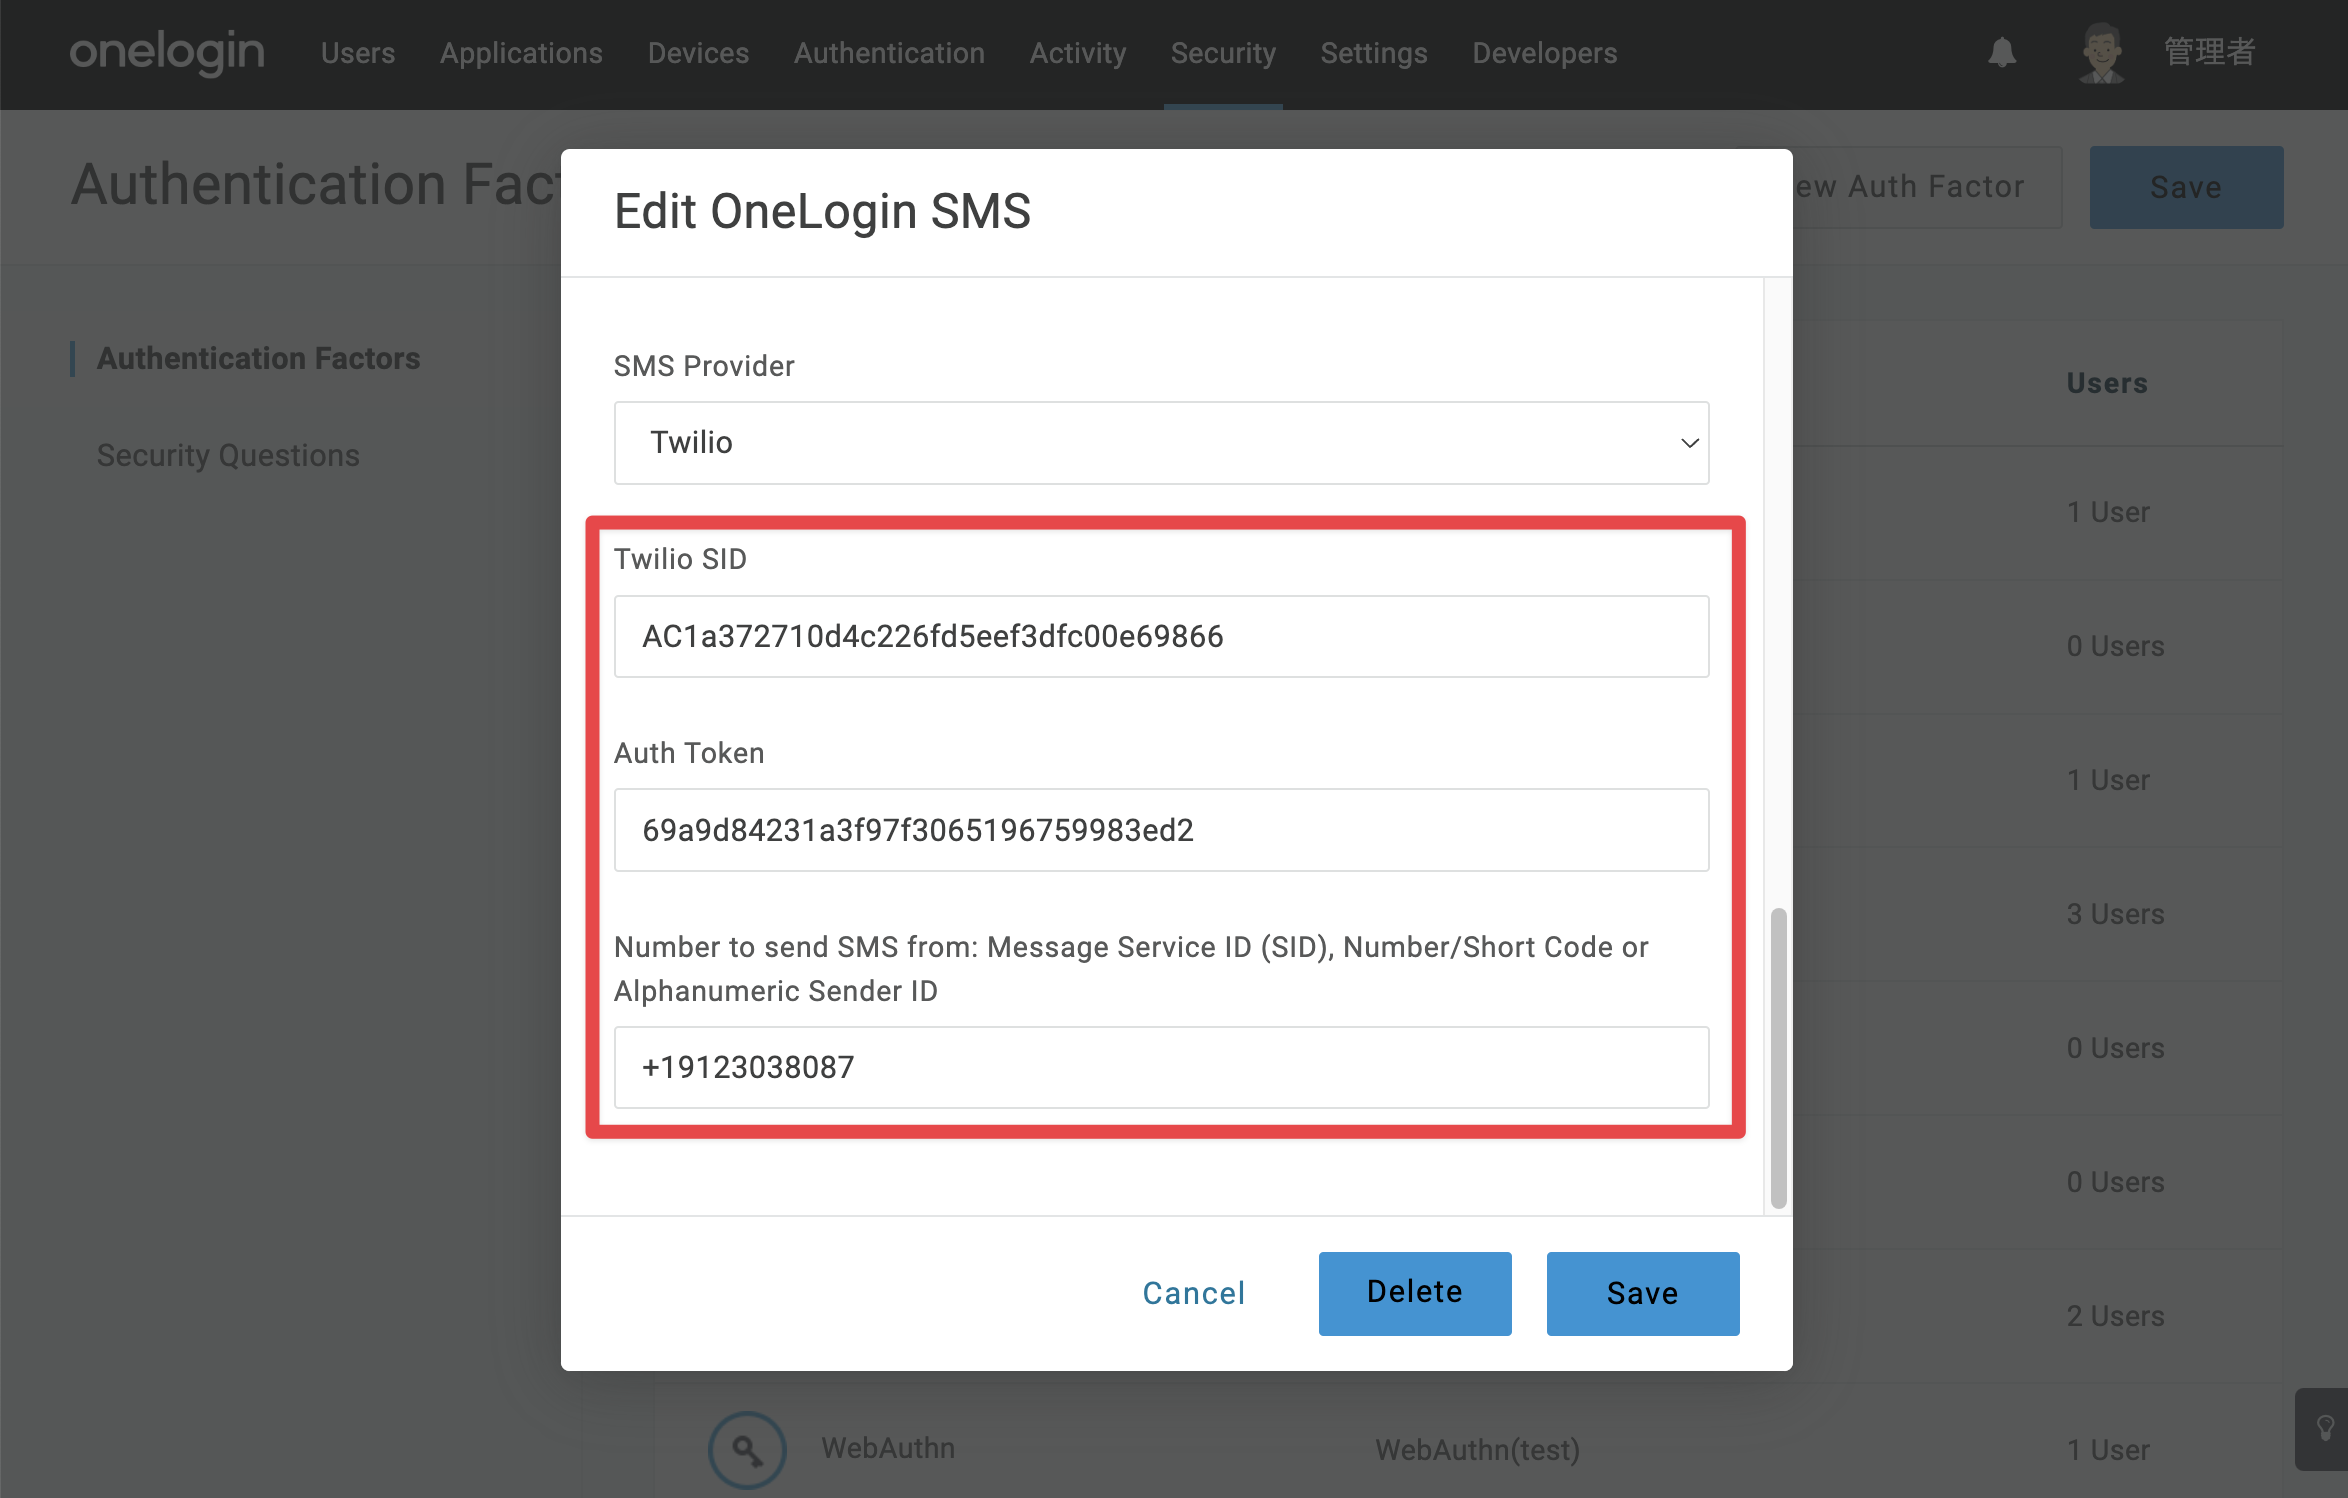
Task: Open the Authentication menu
Action: [889, 52]
